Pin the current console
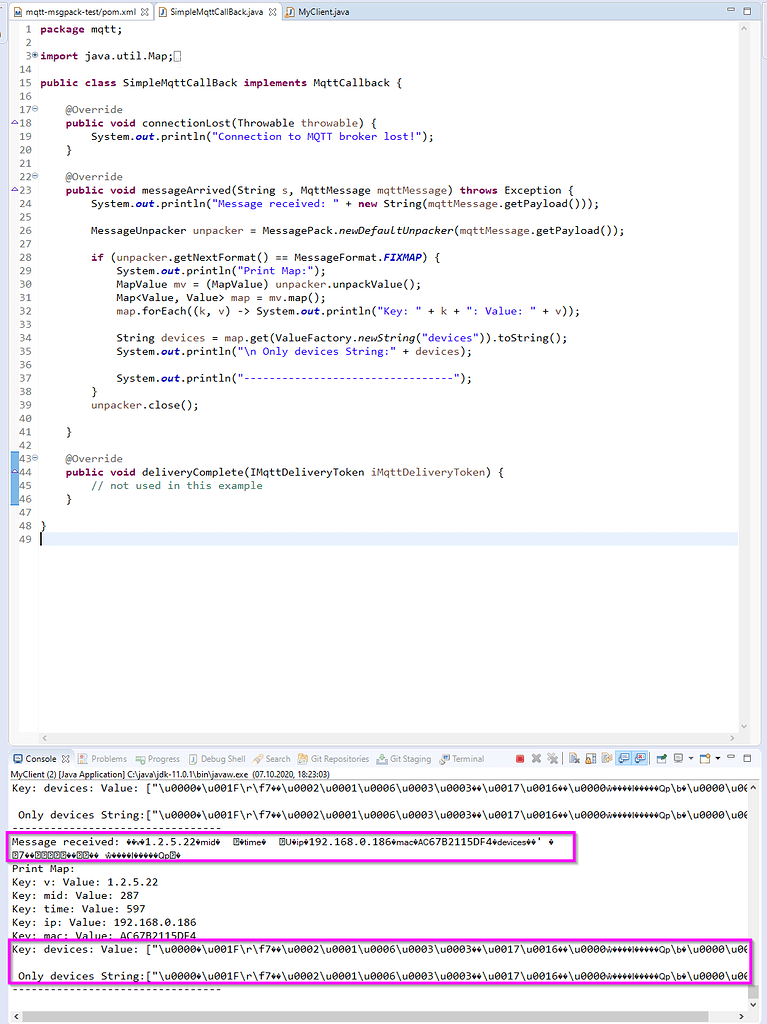This screenshot has height=1024, width=767. [662, 759]
